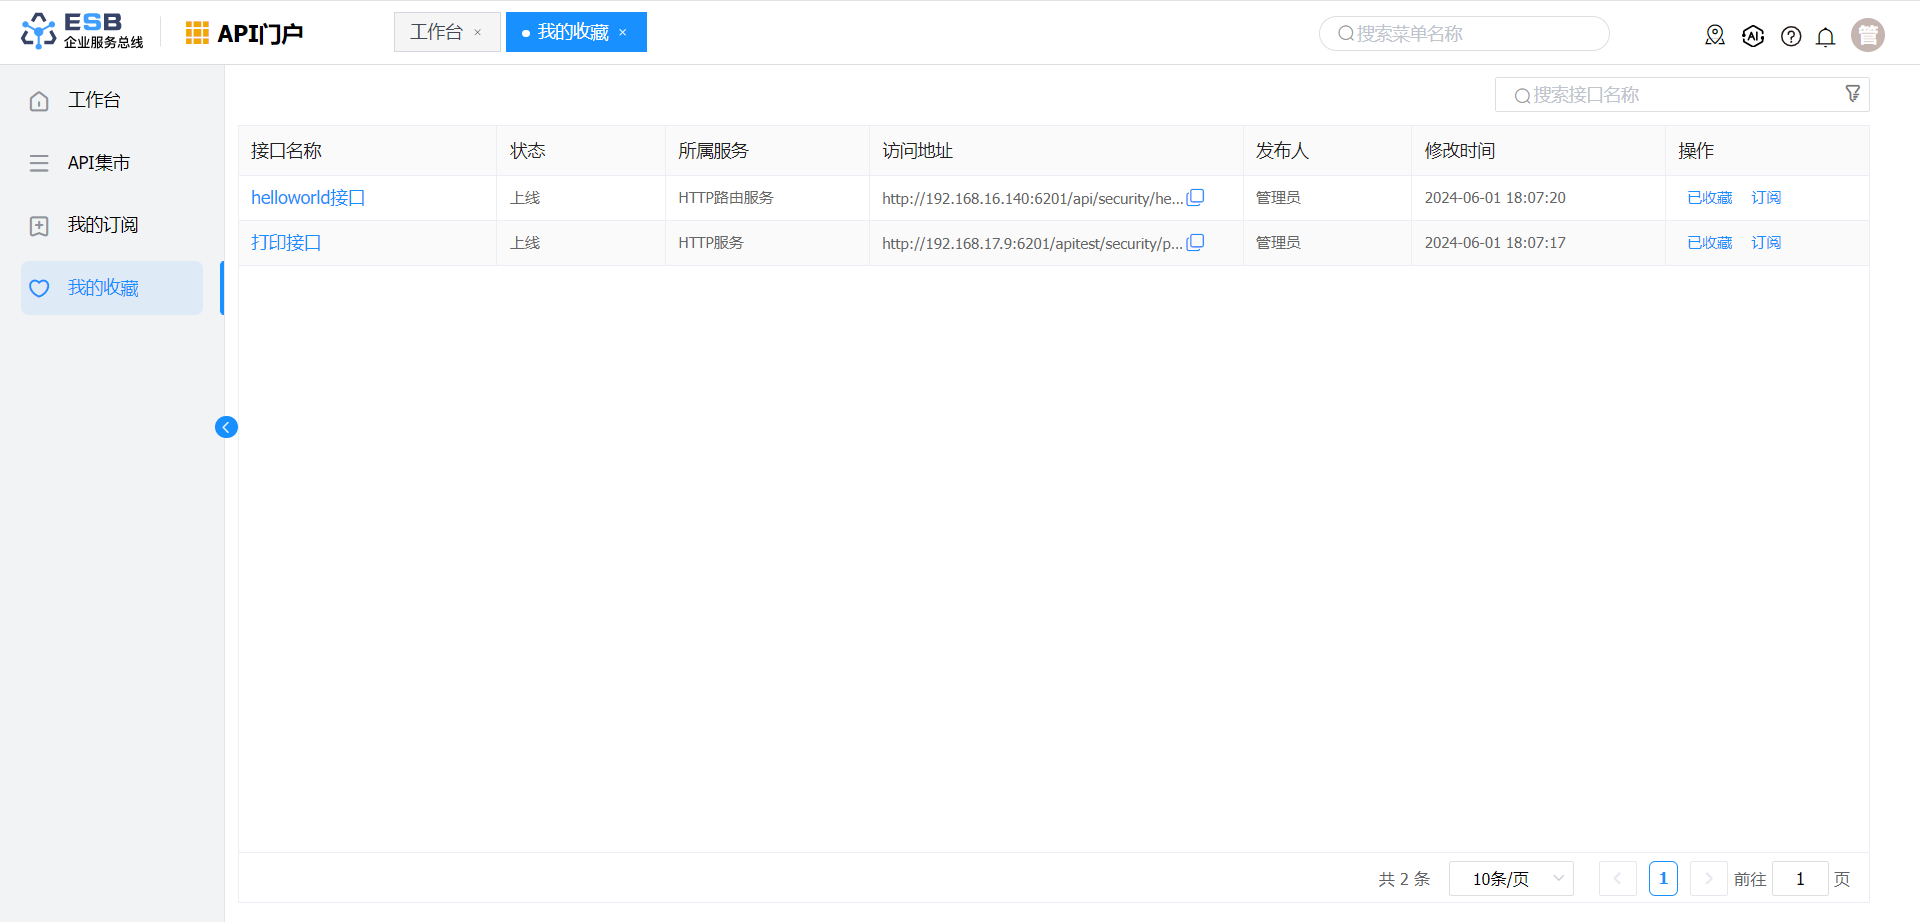Screen dimensions: 1920x922
Task: Click the help question mark icon
Action: click(x=1791, y=36)
